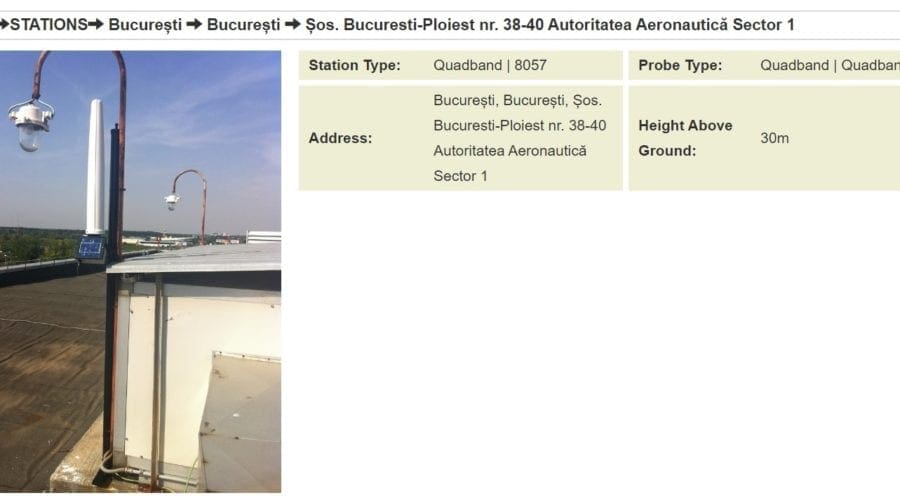Open the first București breadcrumb
900x500 pixels.
coord(145,25)
